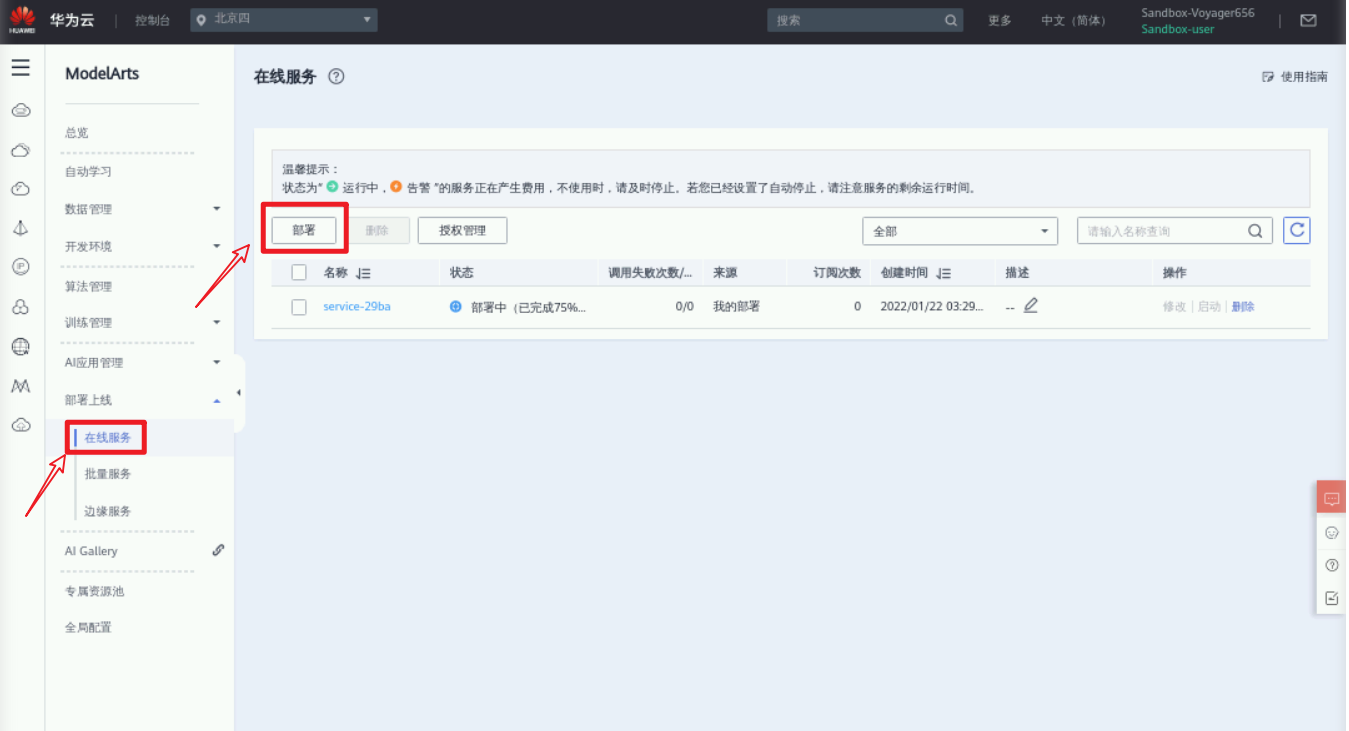Click the 部署中 status icon for service-29ba

pyautogui.click(x=456, y=307)
